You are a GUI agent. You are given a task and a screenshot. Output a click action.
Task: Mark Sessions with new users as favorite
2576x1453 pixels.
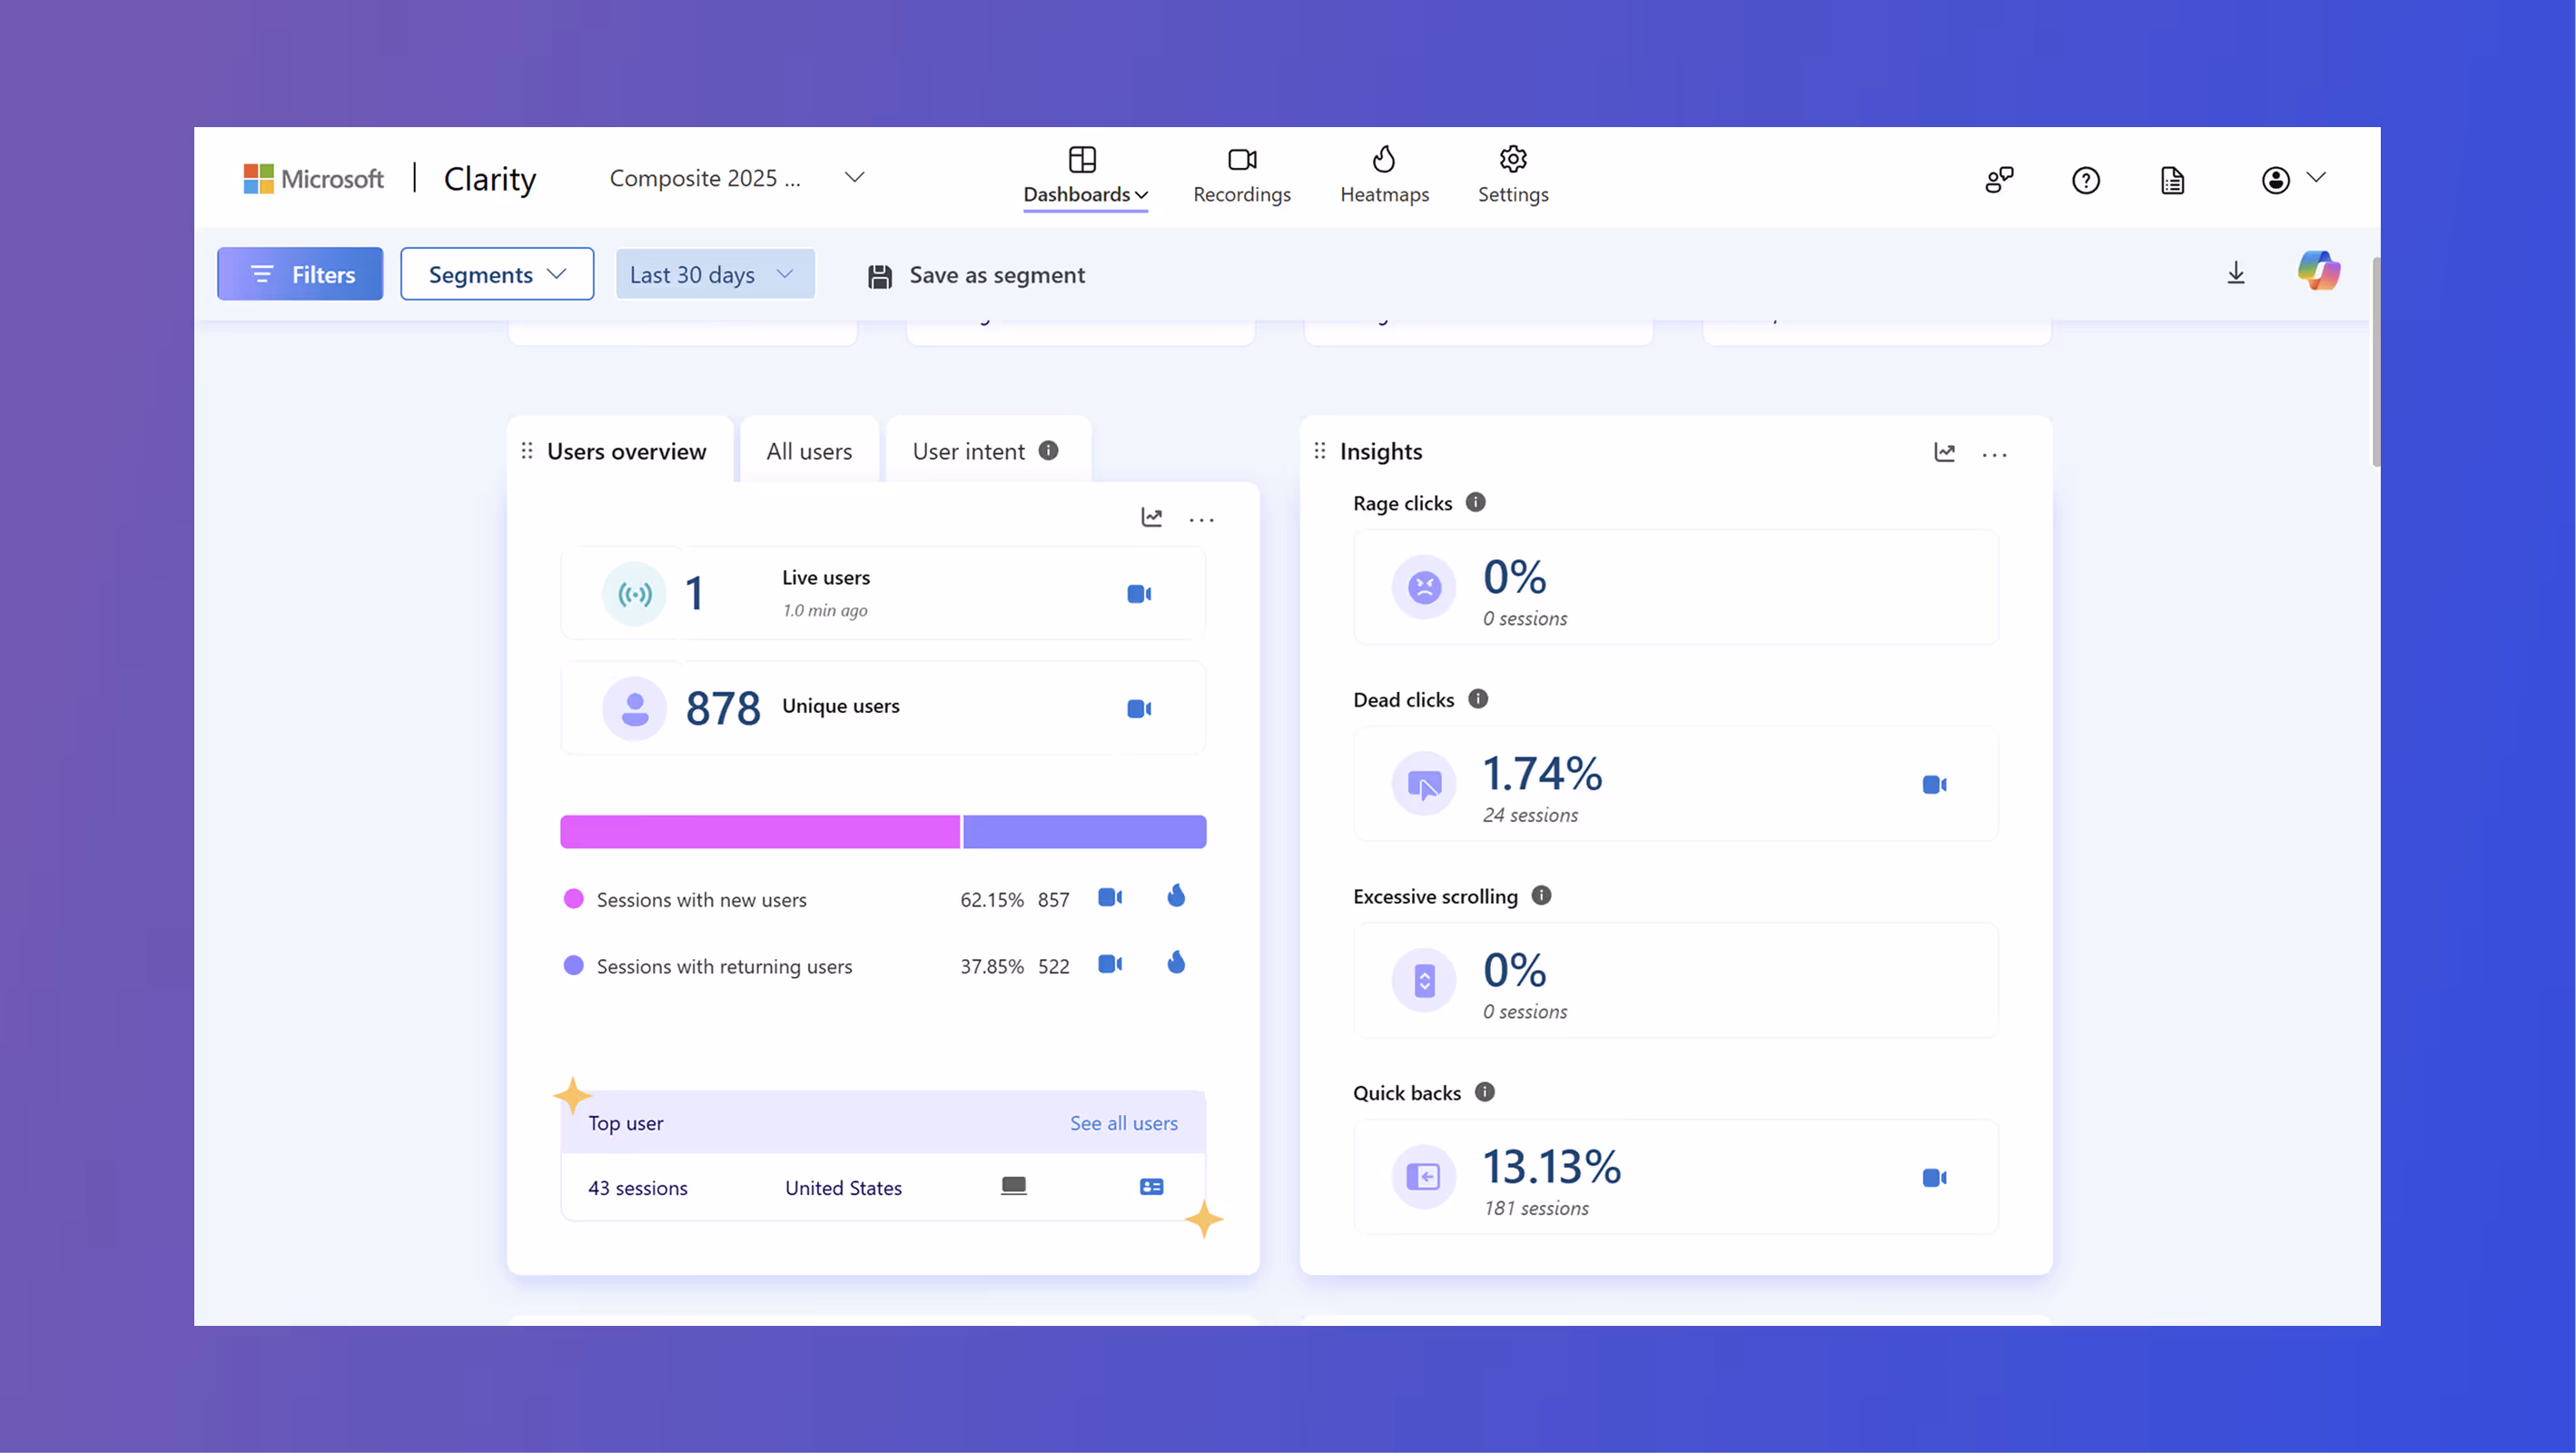point(1176,897)
